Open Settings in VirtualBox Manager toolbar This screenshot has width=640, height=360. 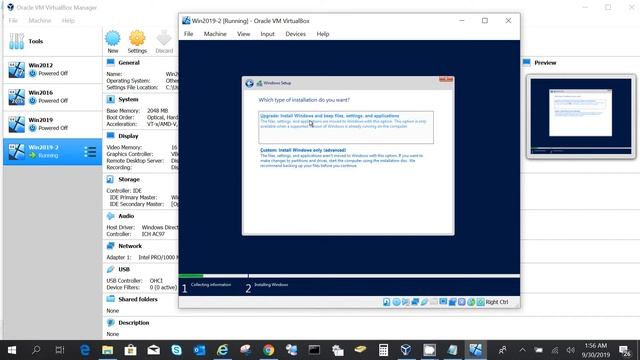pos(137,42)
